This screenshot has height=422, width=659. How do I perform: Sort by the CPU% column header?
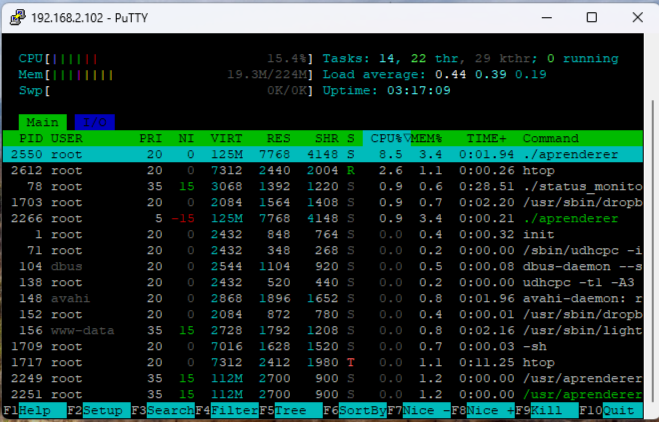[x=387, y=138]
